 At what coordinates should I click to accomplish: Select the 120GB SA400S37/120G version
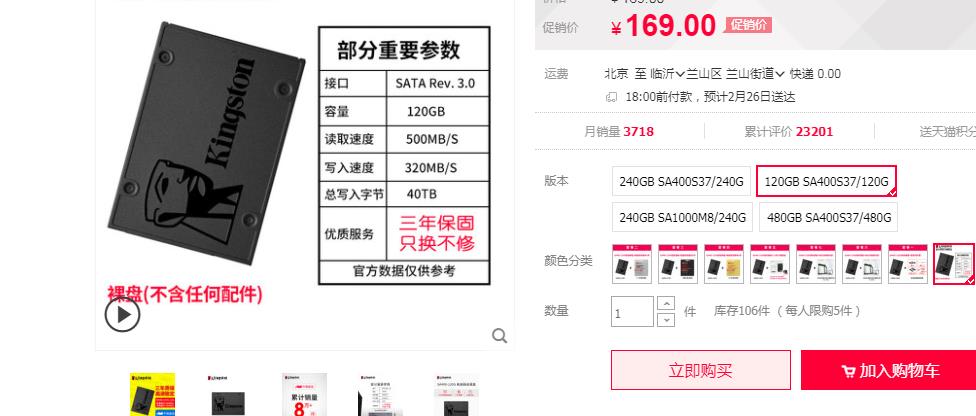tap(827, 181)
